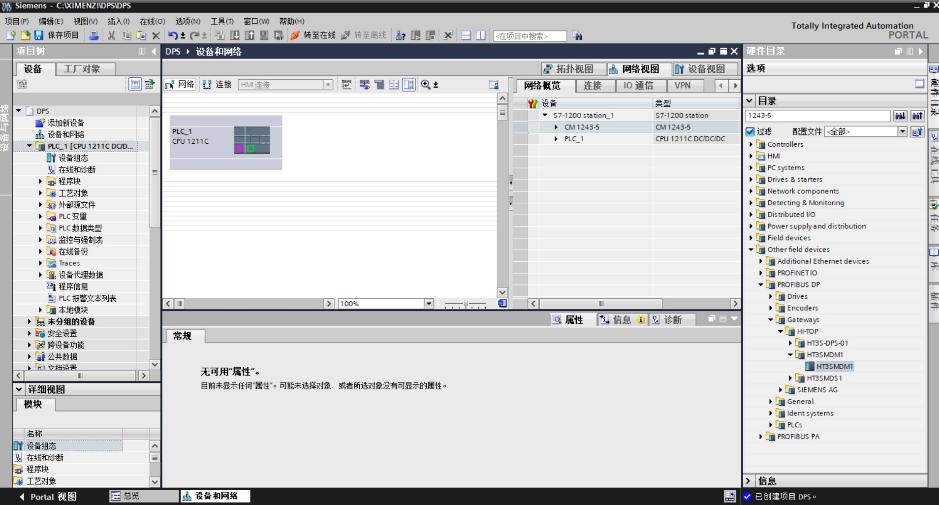Expand Distributed I/O catalog folder

(751, 214)
